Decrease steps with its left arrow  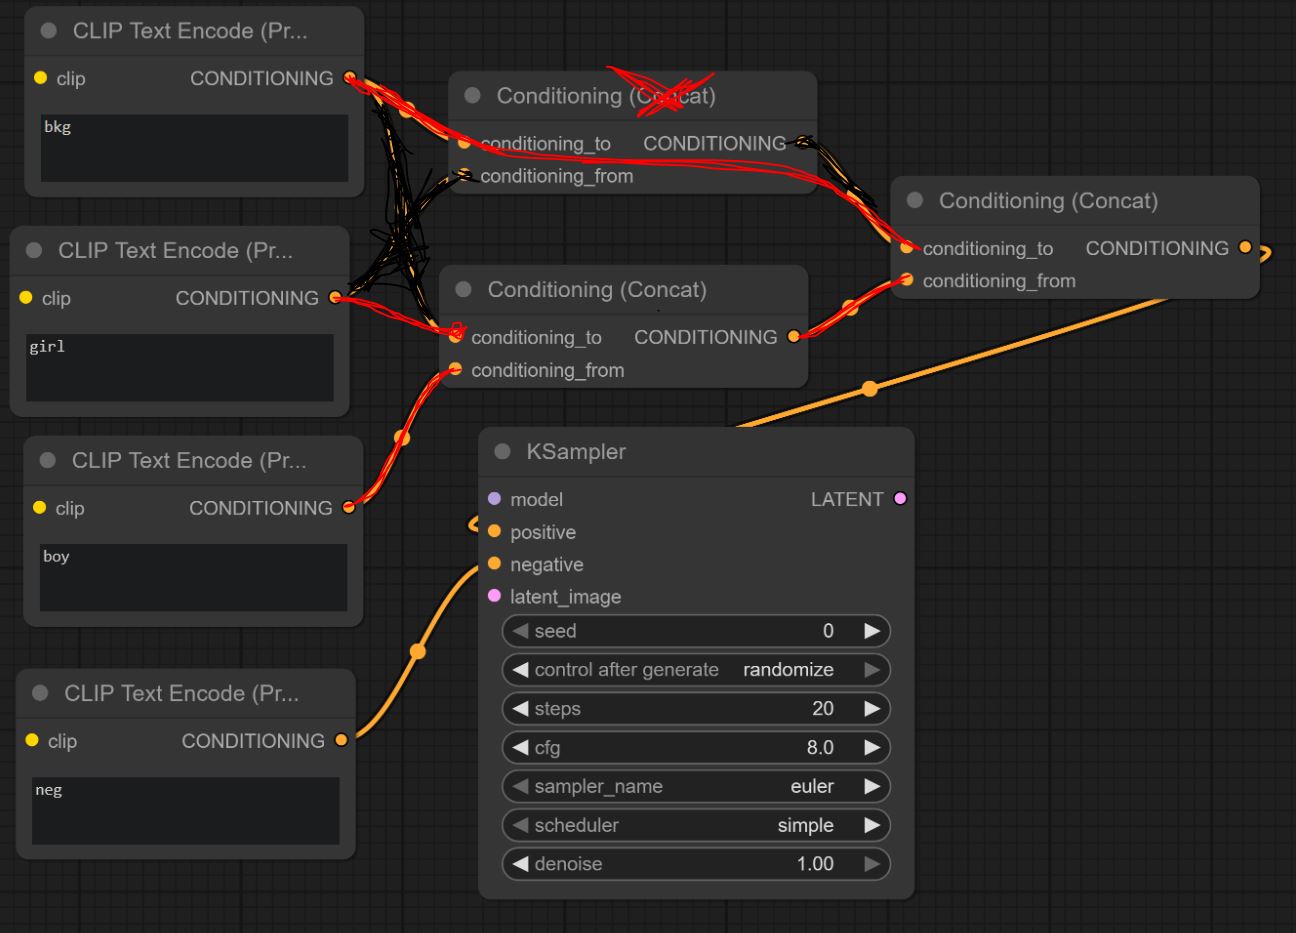(520, 709)
